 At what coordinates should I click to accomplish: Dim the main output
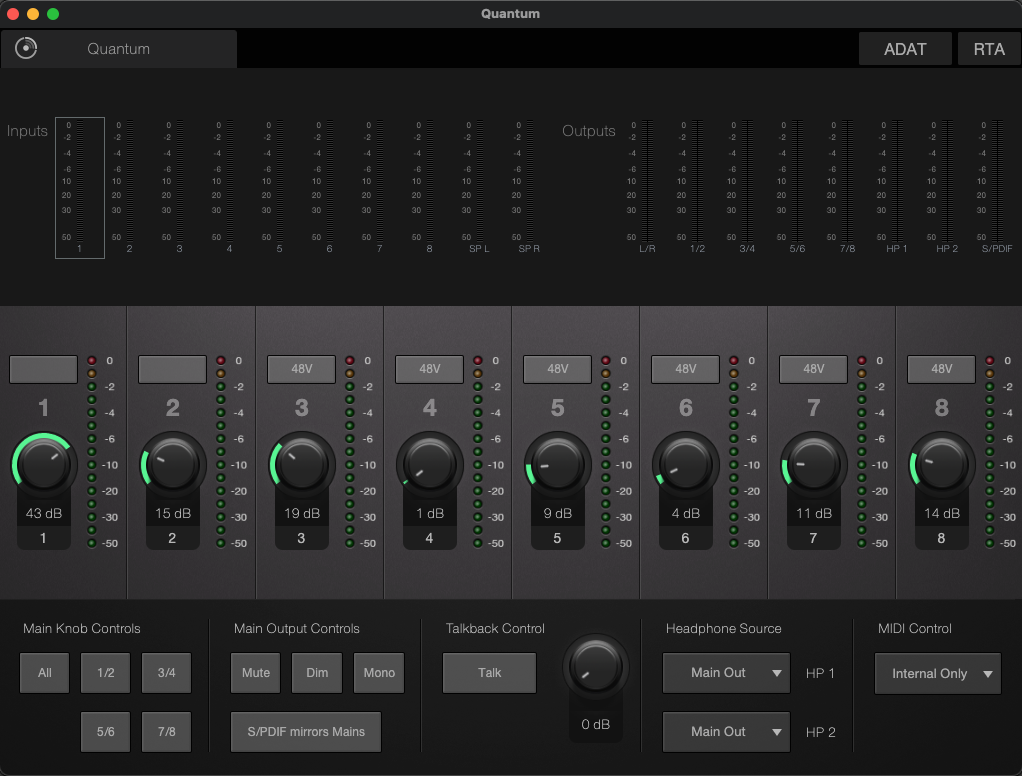tap(317, 672)
